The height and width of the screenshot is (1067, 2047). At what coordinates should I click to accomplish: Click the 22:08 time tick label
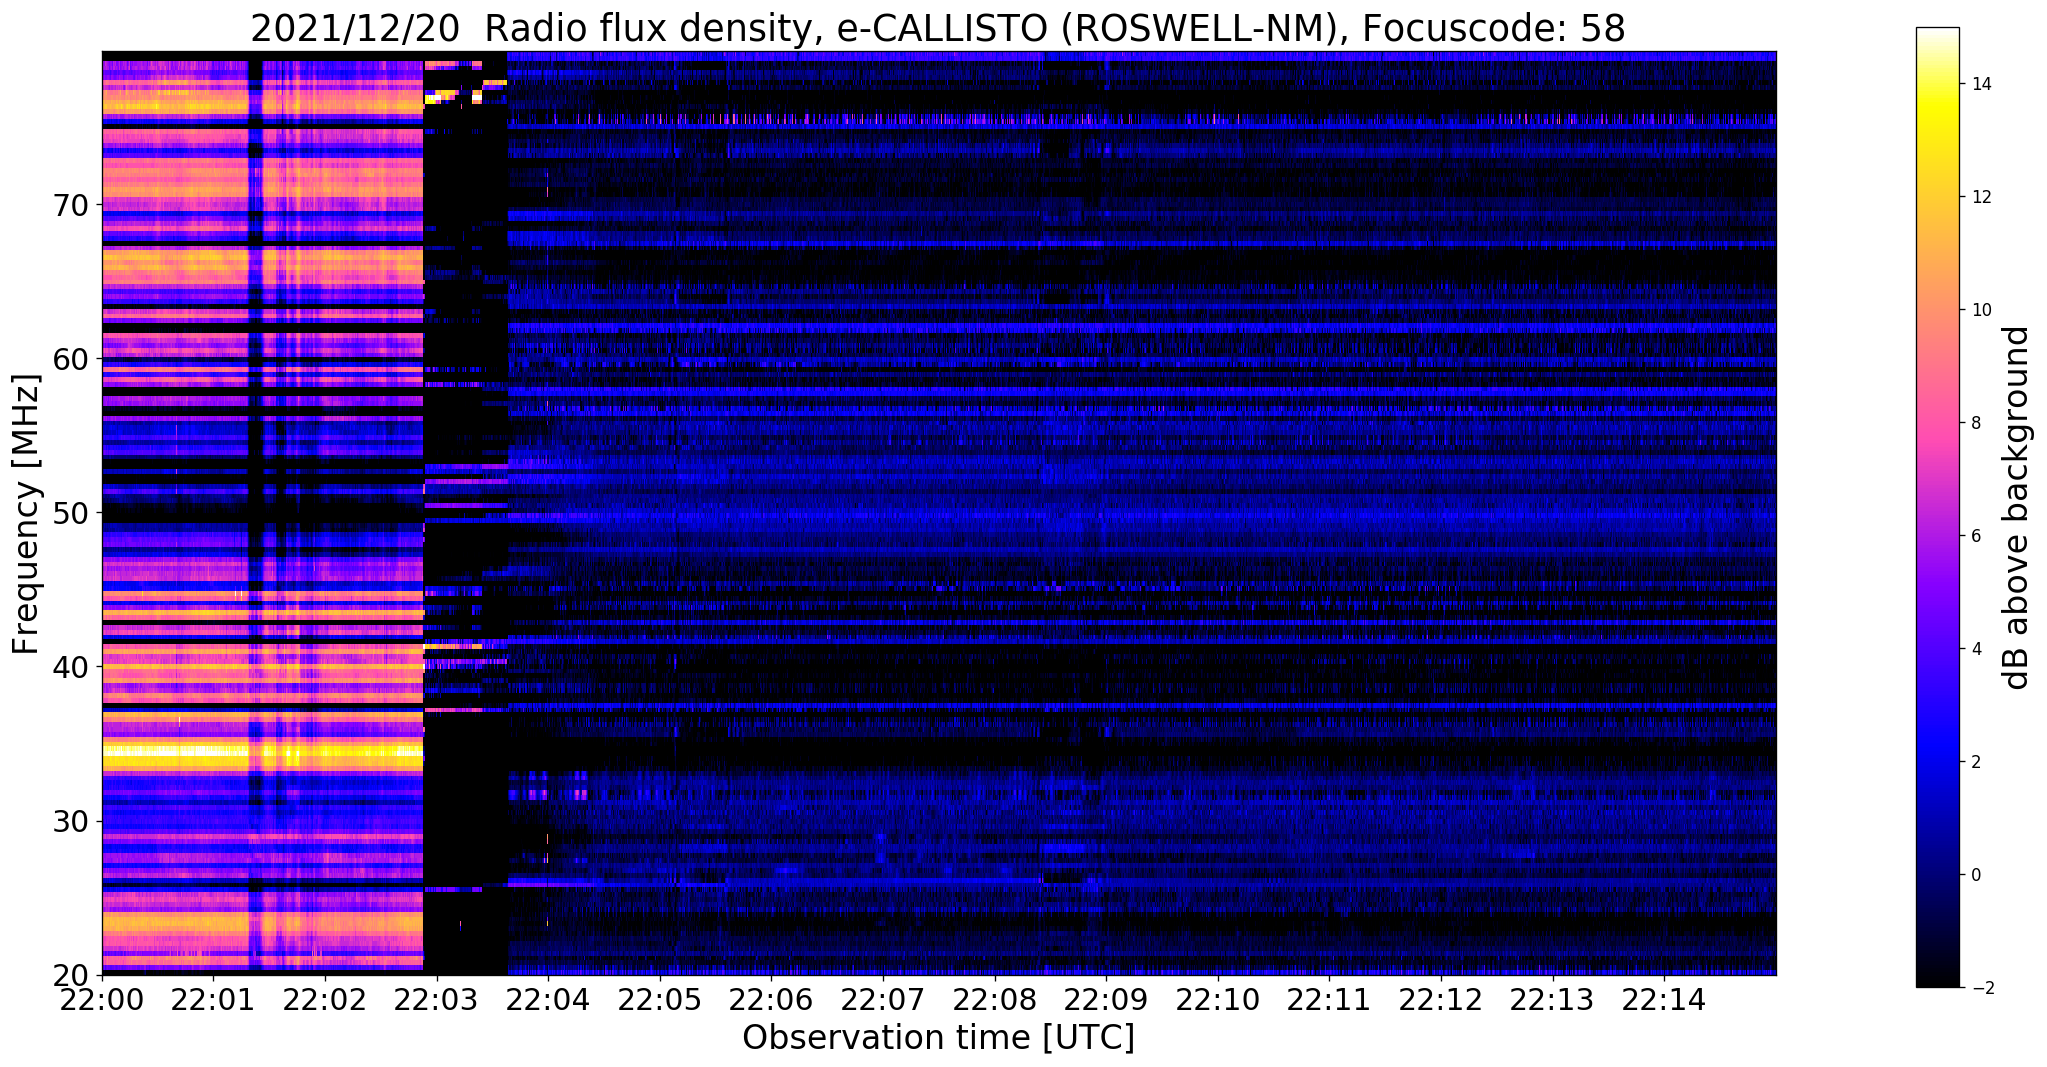[x=995, y=1000]
